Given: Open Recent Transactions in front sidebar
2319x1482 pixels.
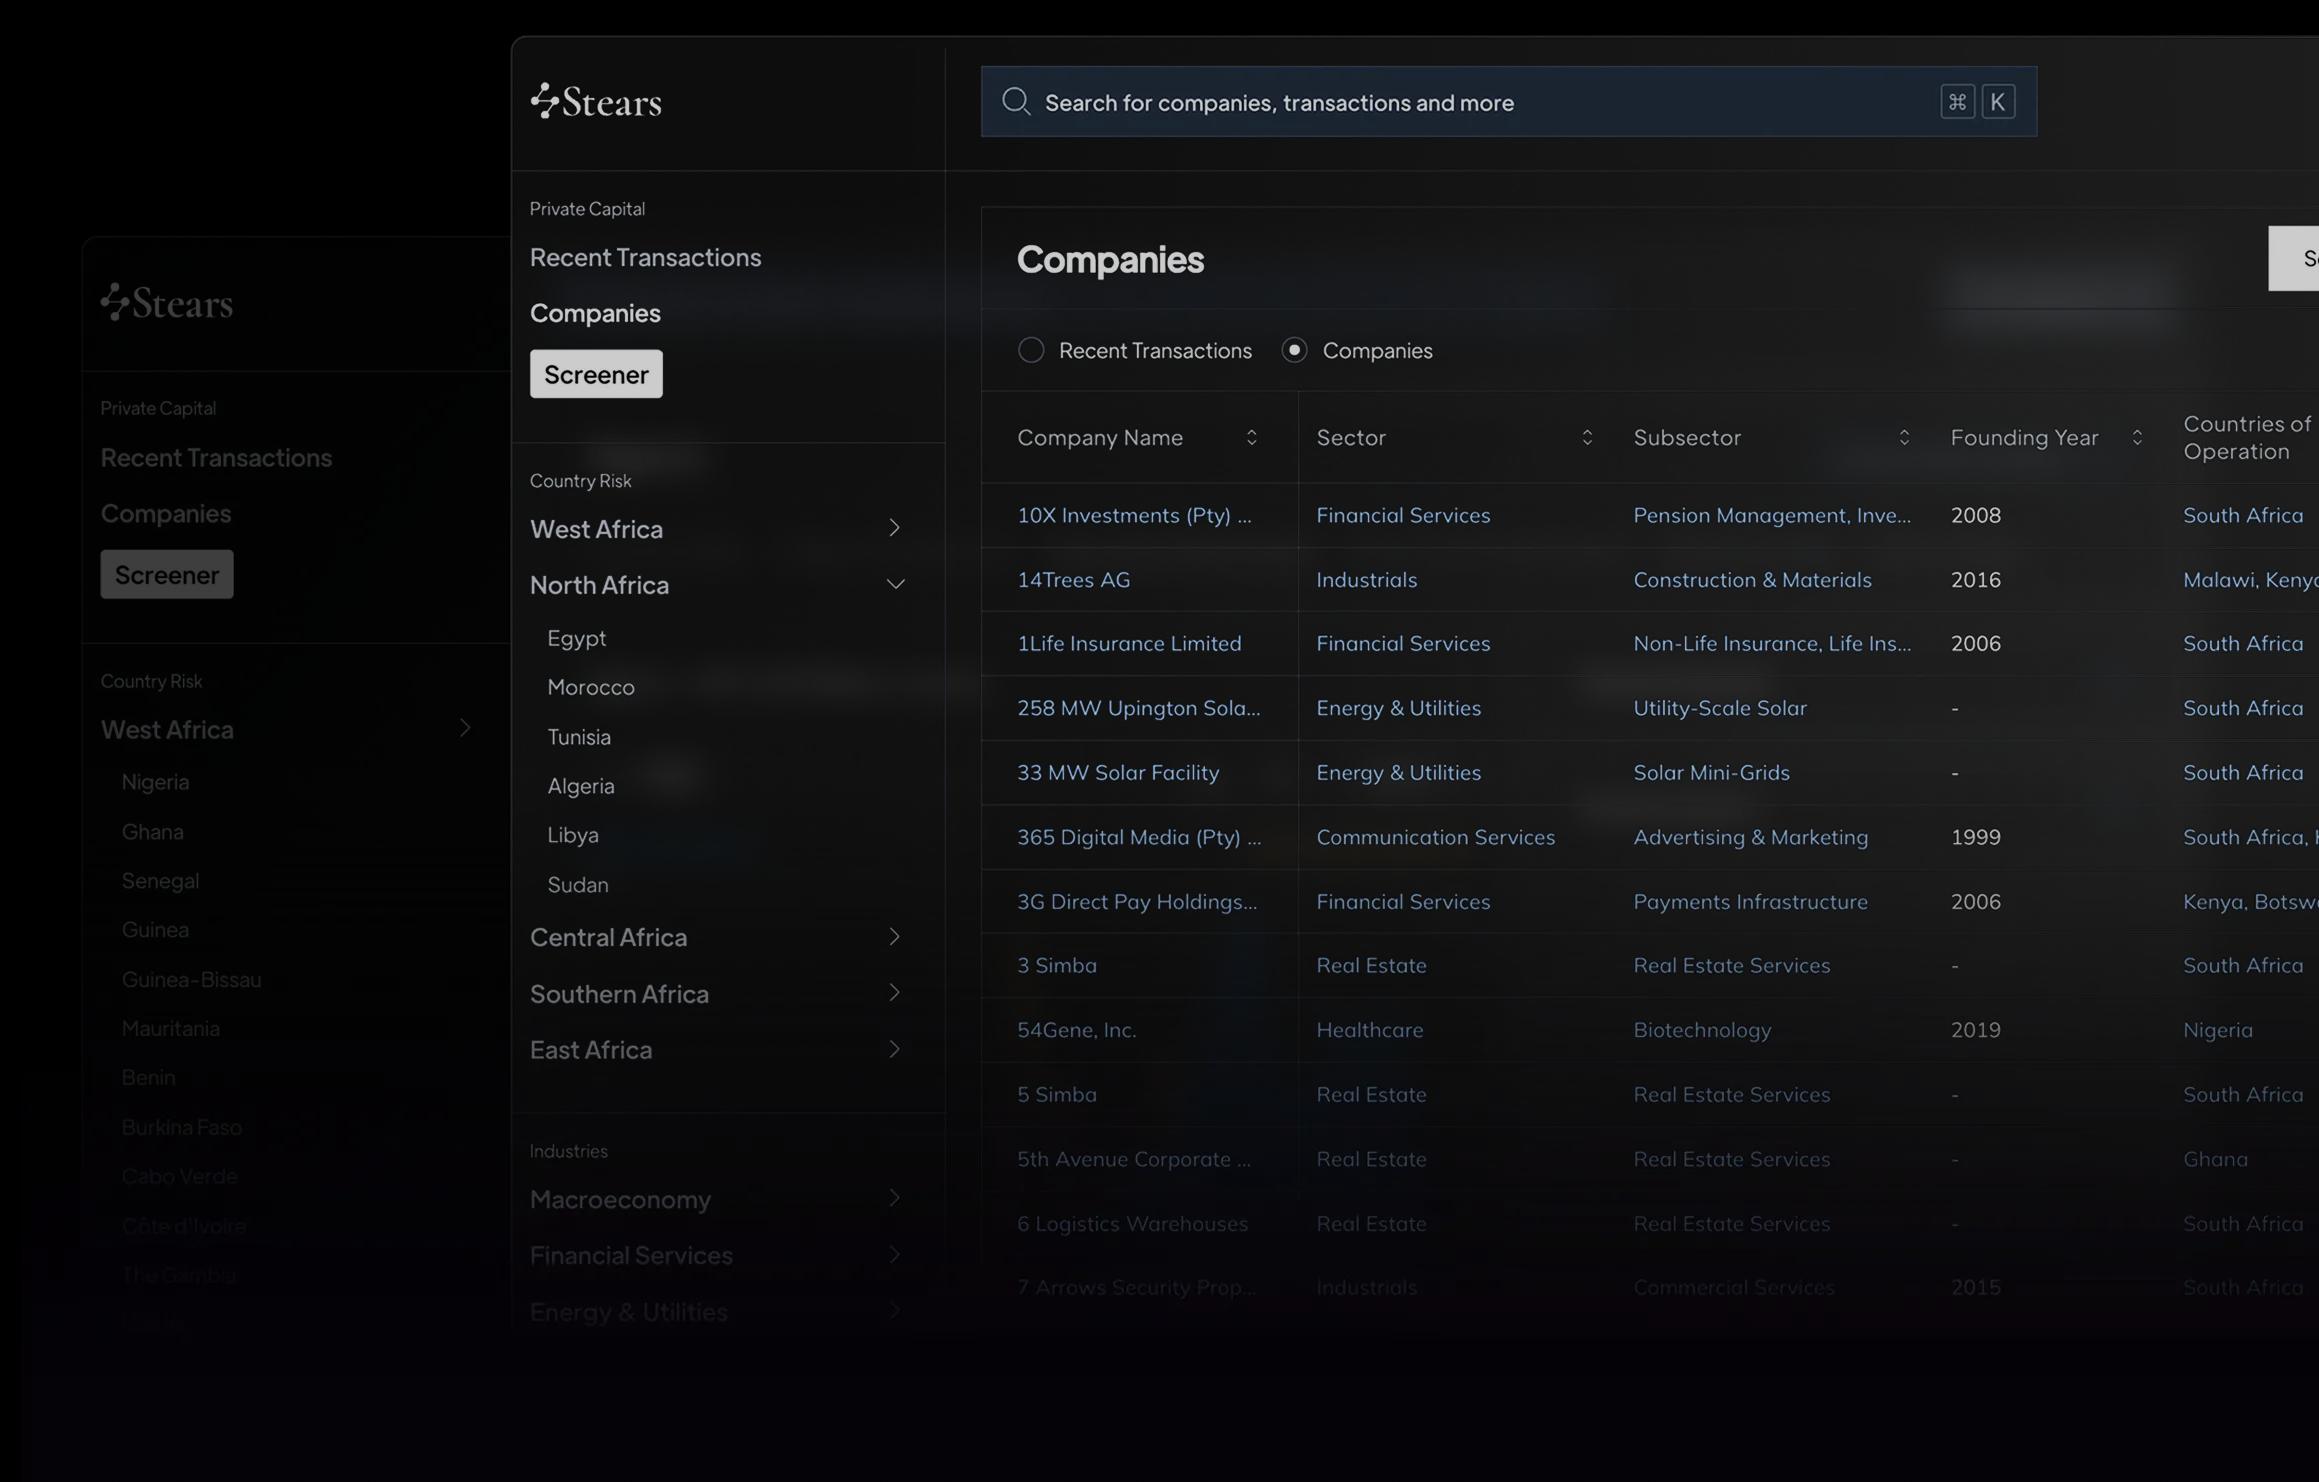Looking at the screenshot, I should click(x=645, y=257).
